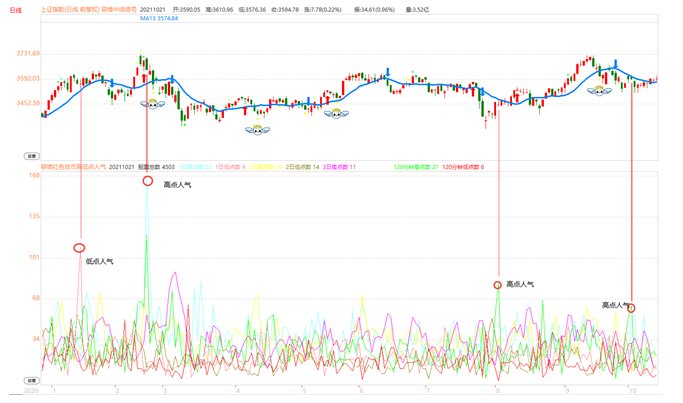
Task: Click the red circle marker above month 8
Action: click(x=498, y=286)
